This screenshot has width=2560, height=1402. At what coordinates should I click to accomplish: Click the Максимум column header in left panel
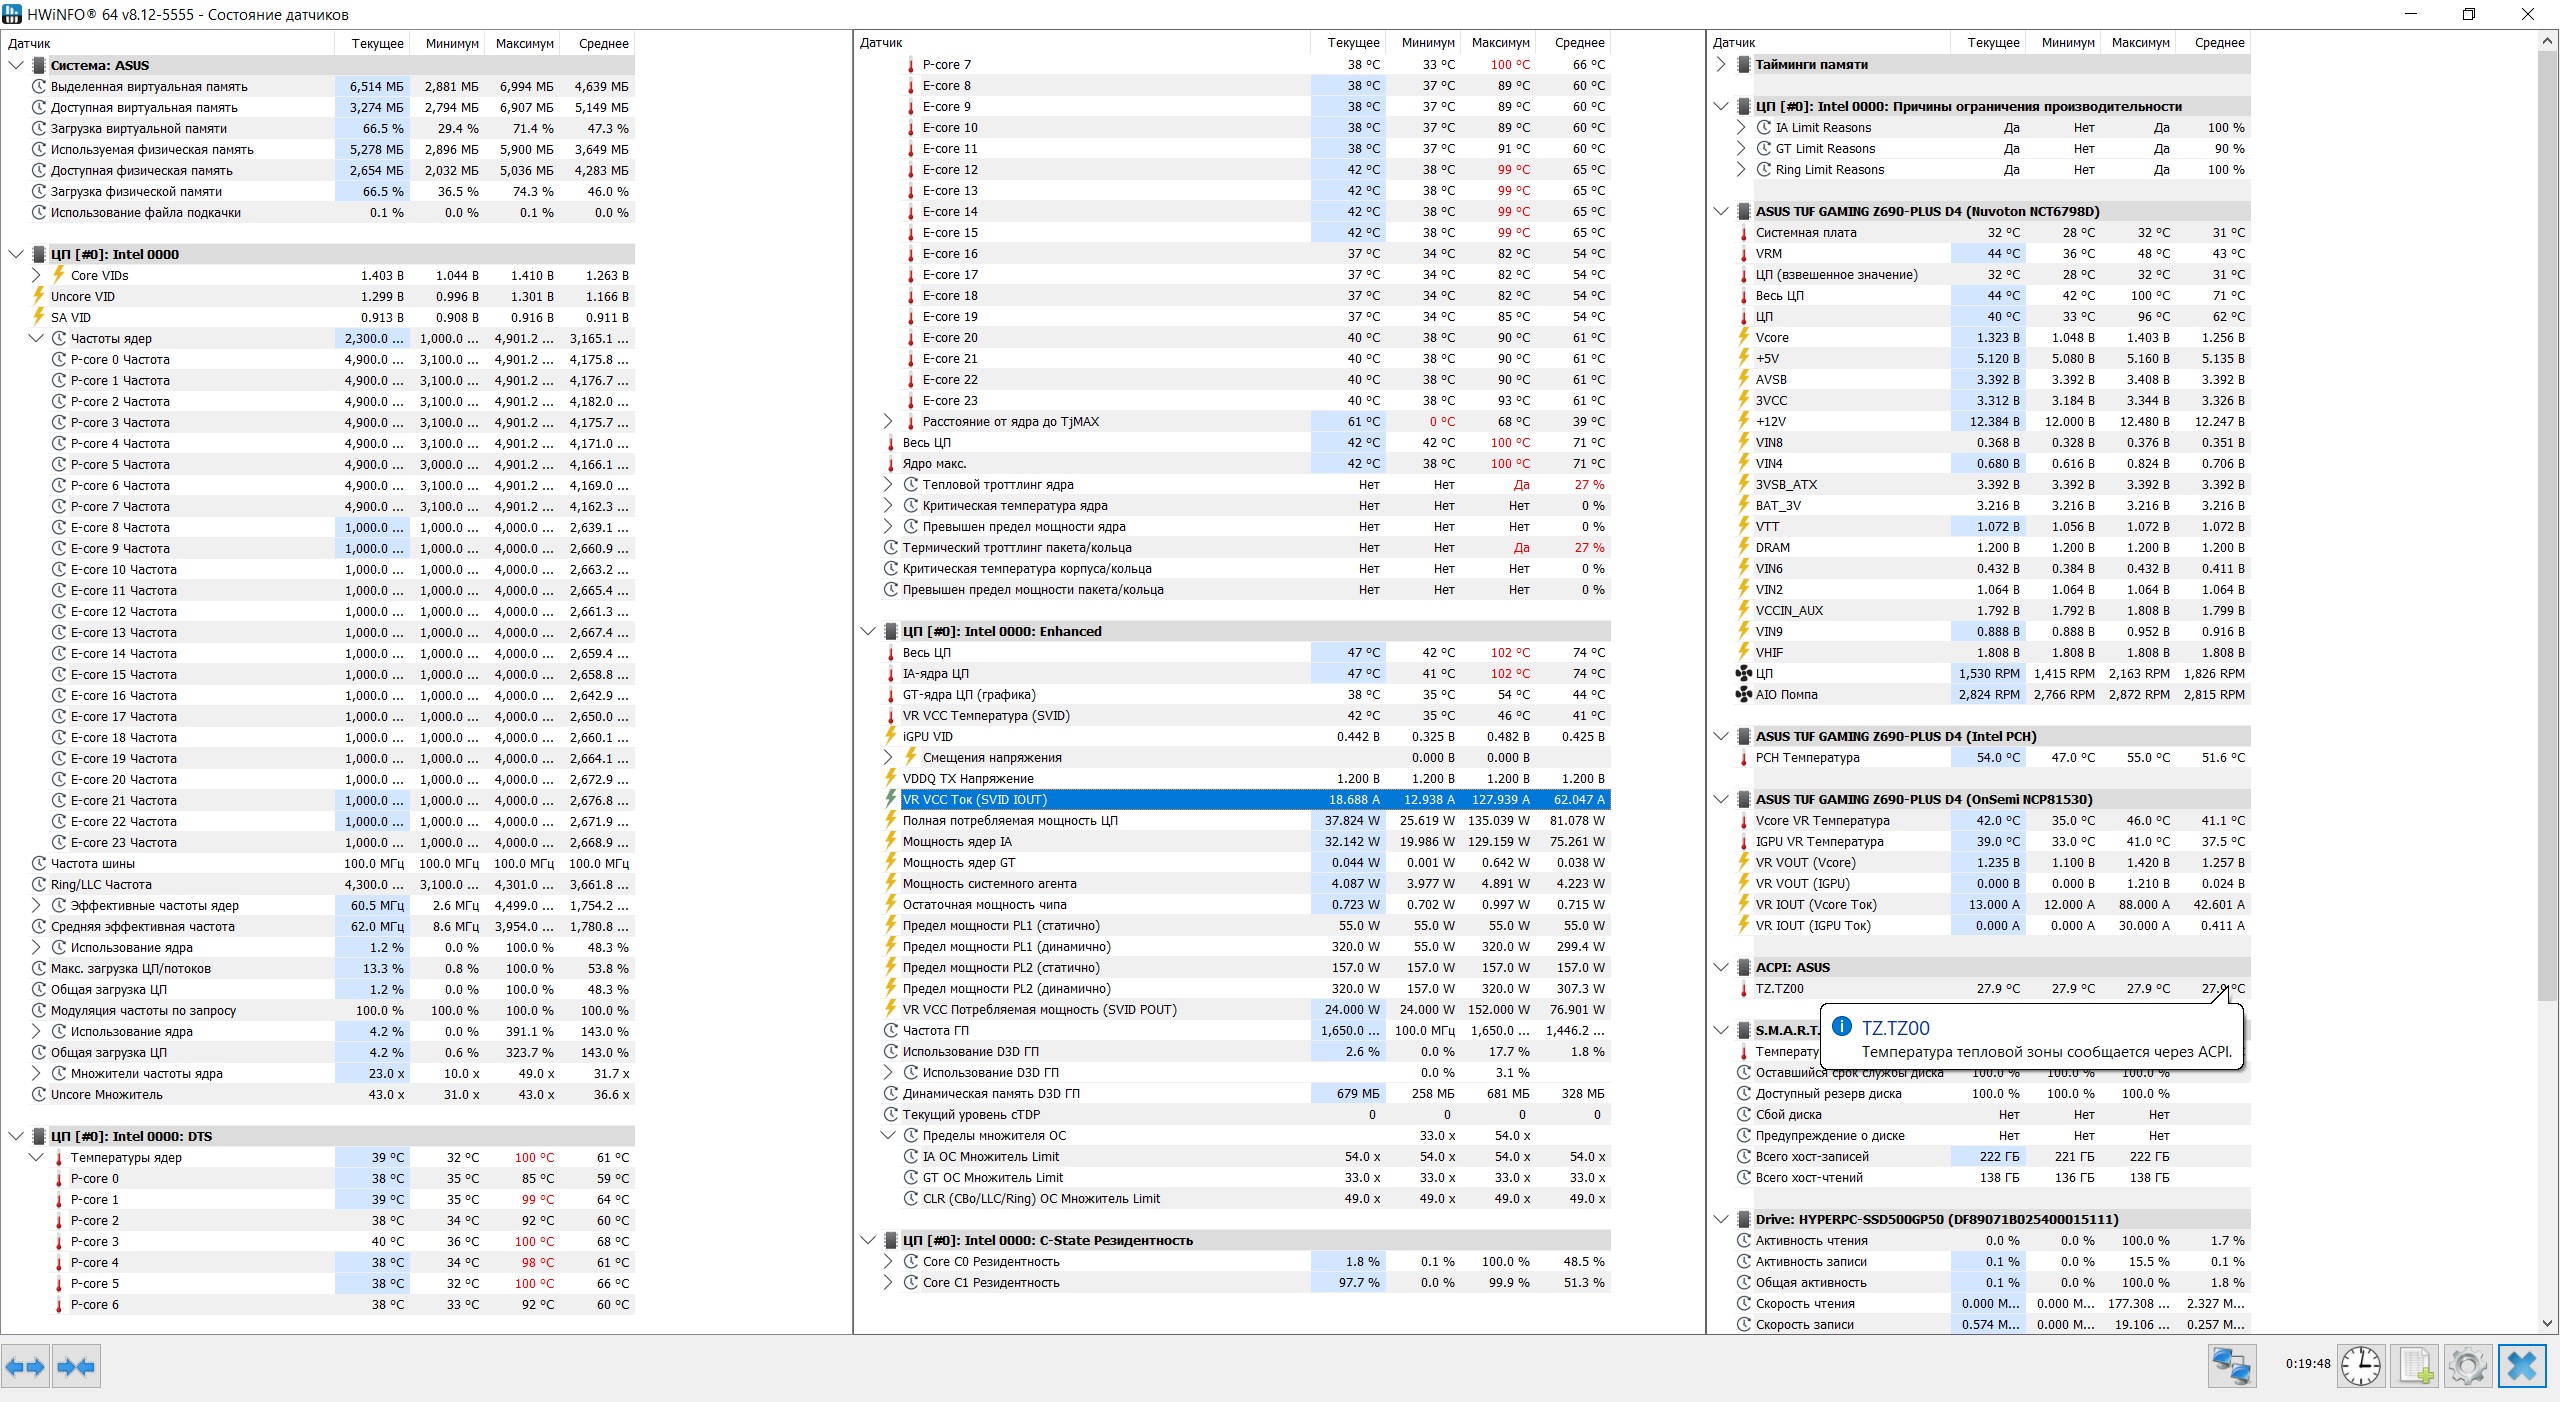[x=524, y=43]
